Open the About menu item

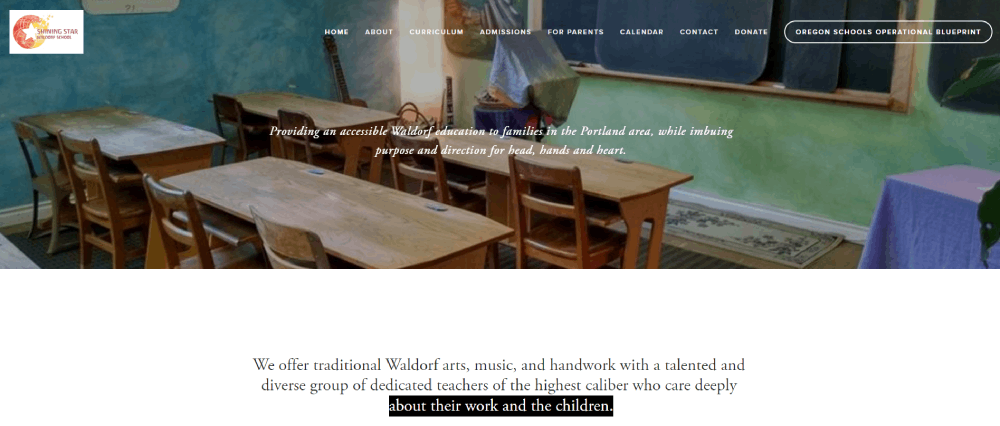(379, 32)
